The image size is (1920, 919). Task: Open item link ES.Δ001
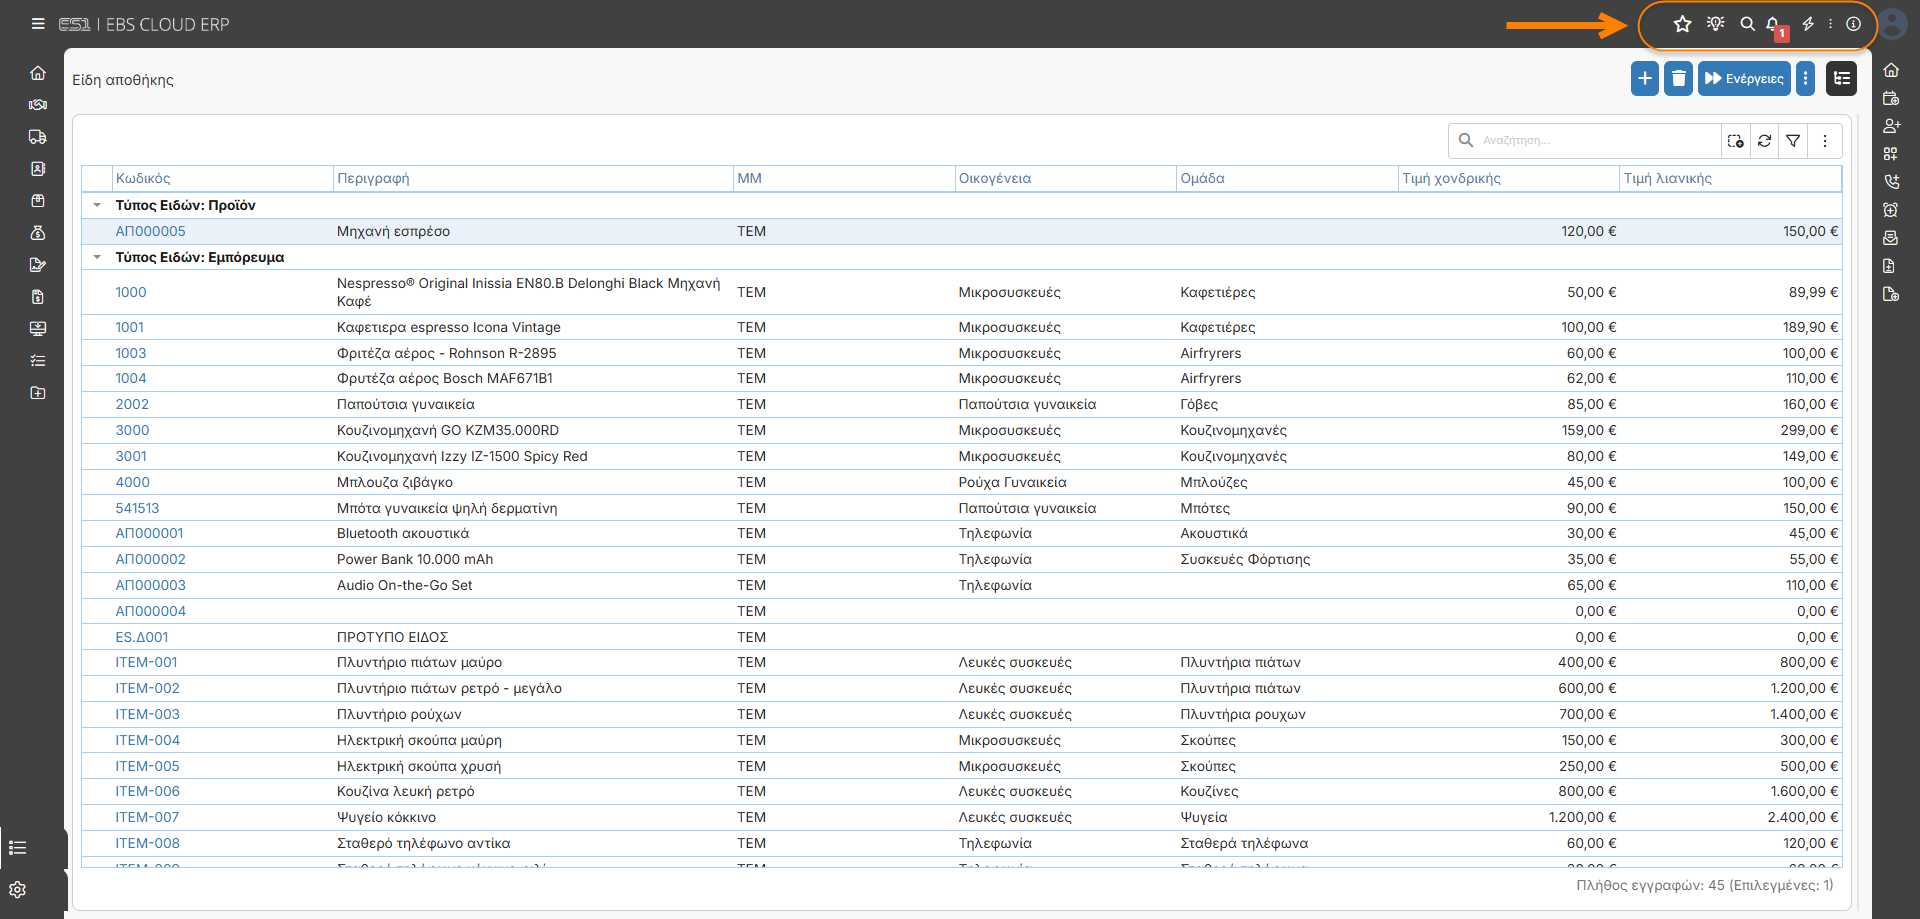point(142,637)
